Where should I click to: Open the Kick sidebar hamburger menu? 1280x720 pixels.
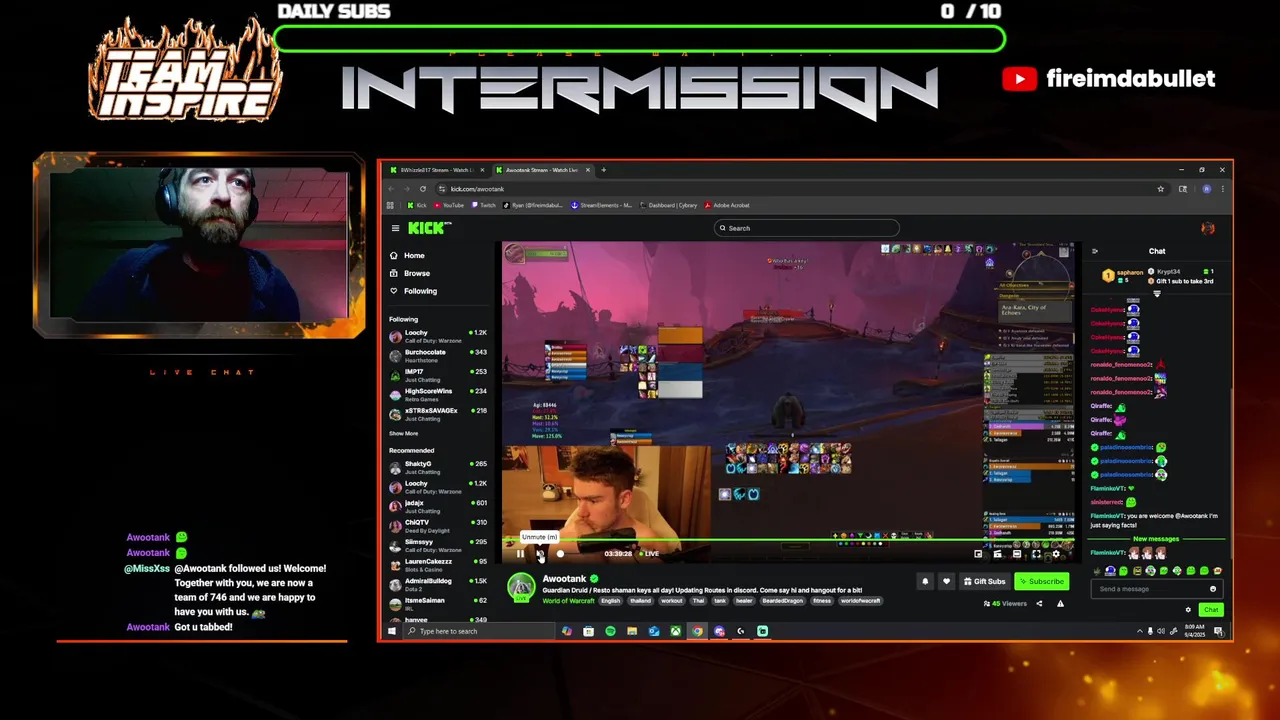pyautogui.click(x=395, y=228)
